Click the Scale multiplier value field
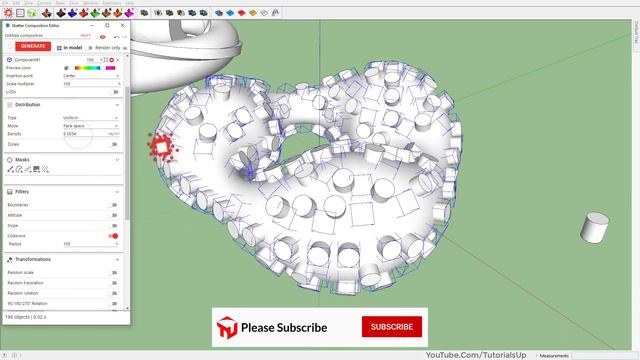 click(91, 84)
